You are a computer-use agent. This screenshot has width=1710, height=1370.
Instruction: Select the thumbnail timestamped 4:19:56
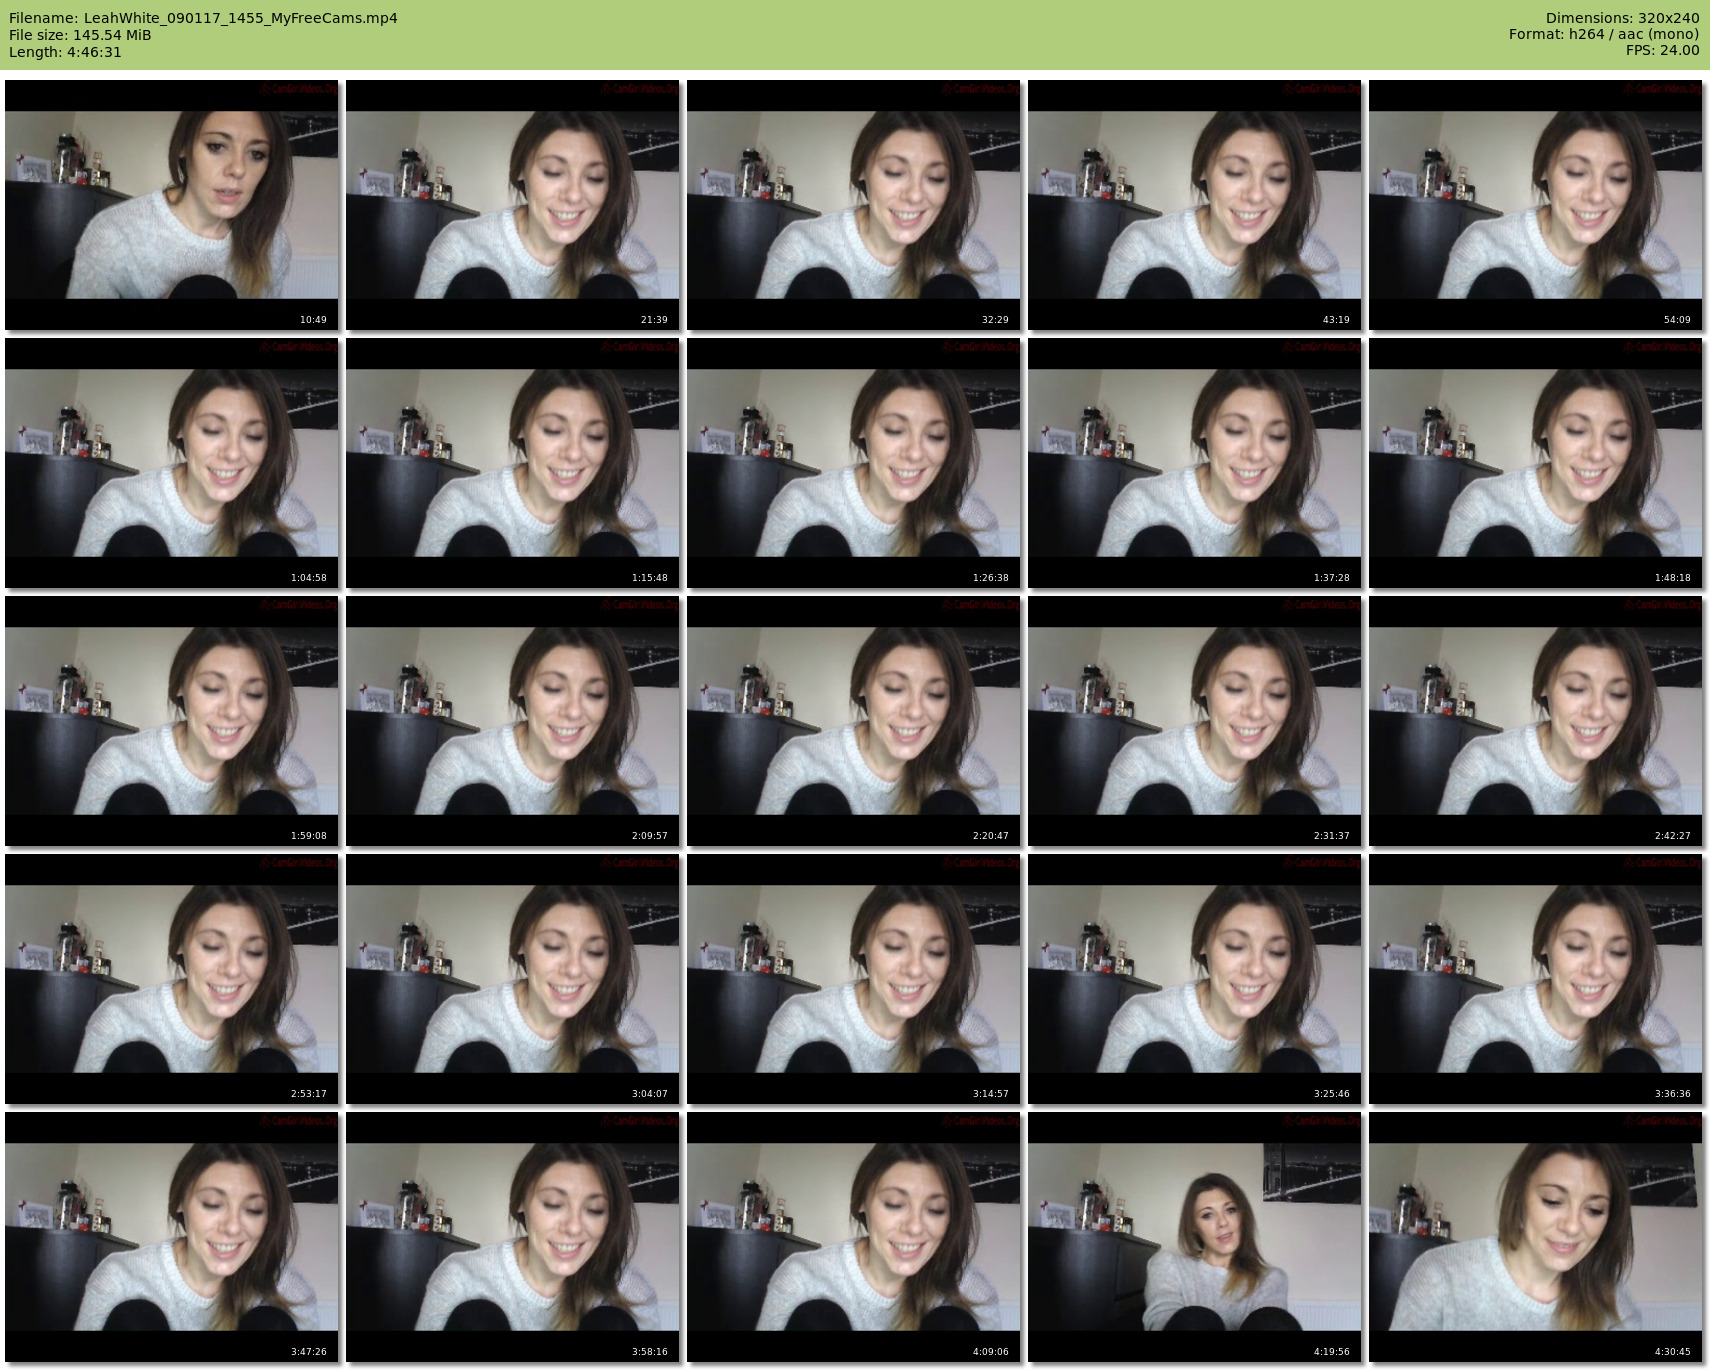1195,1237
